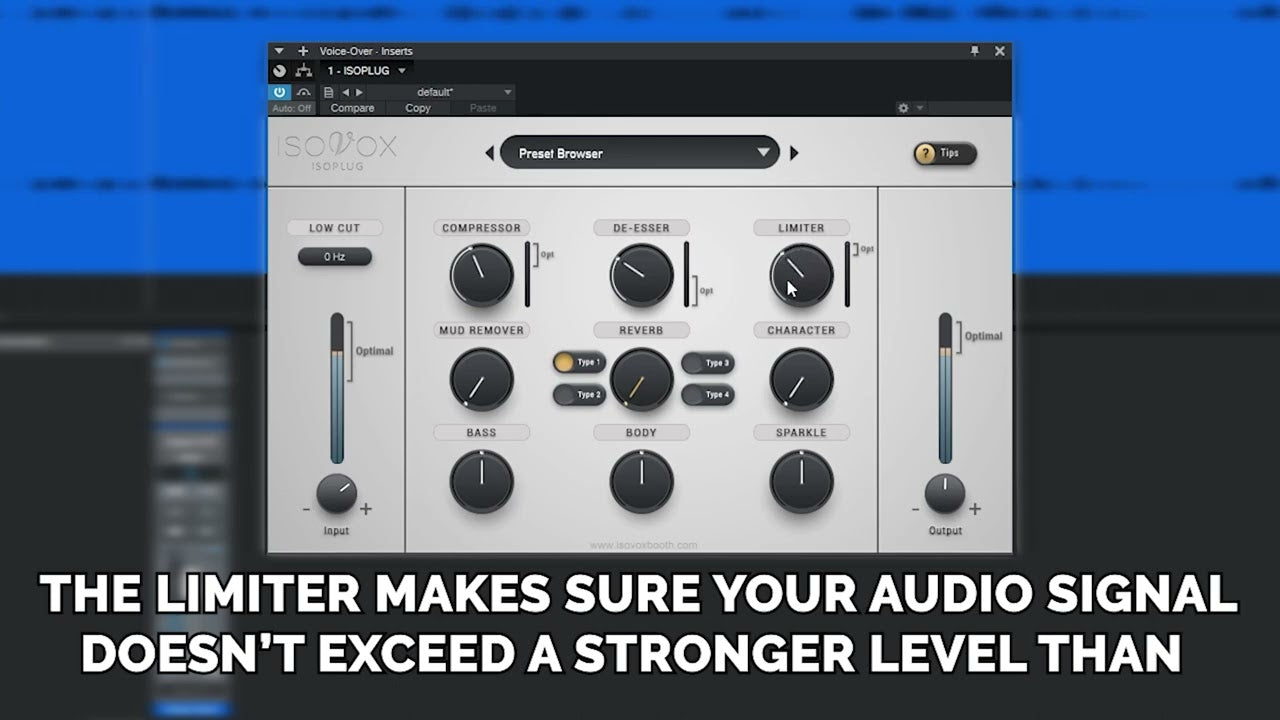This screenshot has width=1280, height=720.
Task: Click the CHARACTER label
Action: click(x=802, y=330)
